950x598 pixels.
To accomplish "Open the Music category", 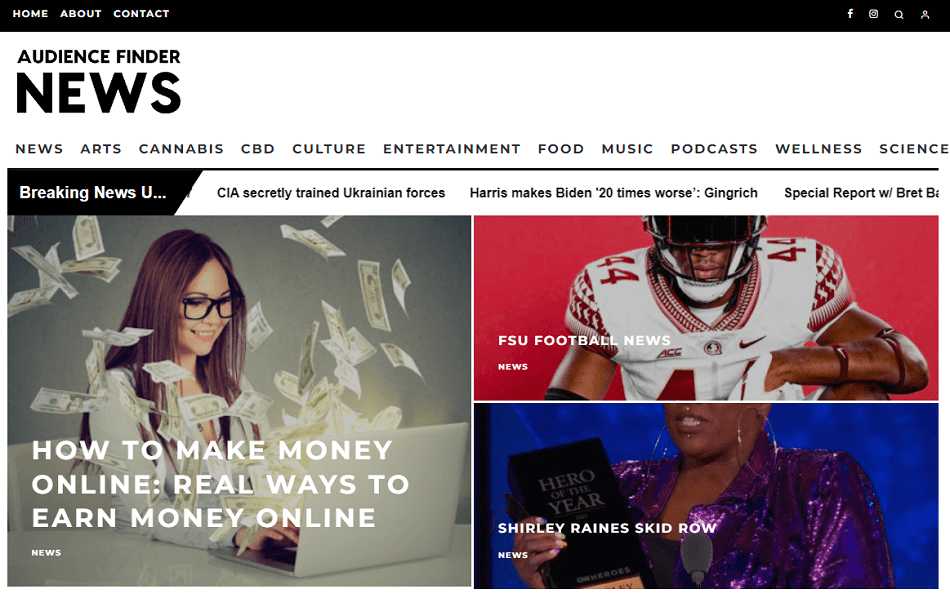I will [627, 148].
